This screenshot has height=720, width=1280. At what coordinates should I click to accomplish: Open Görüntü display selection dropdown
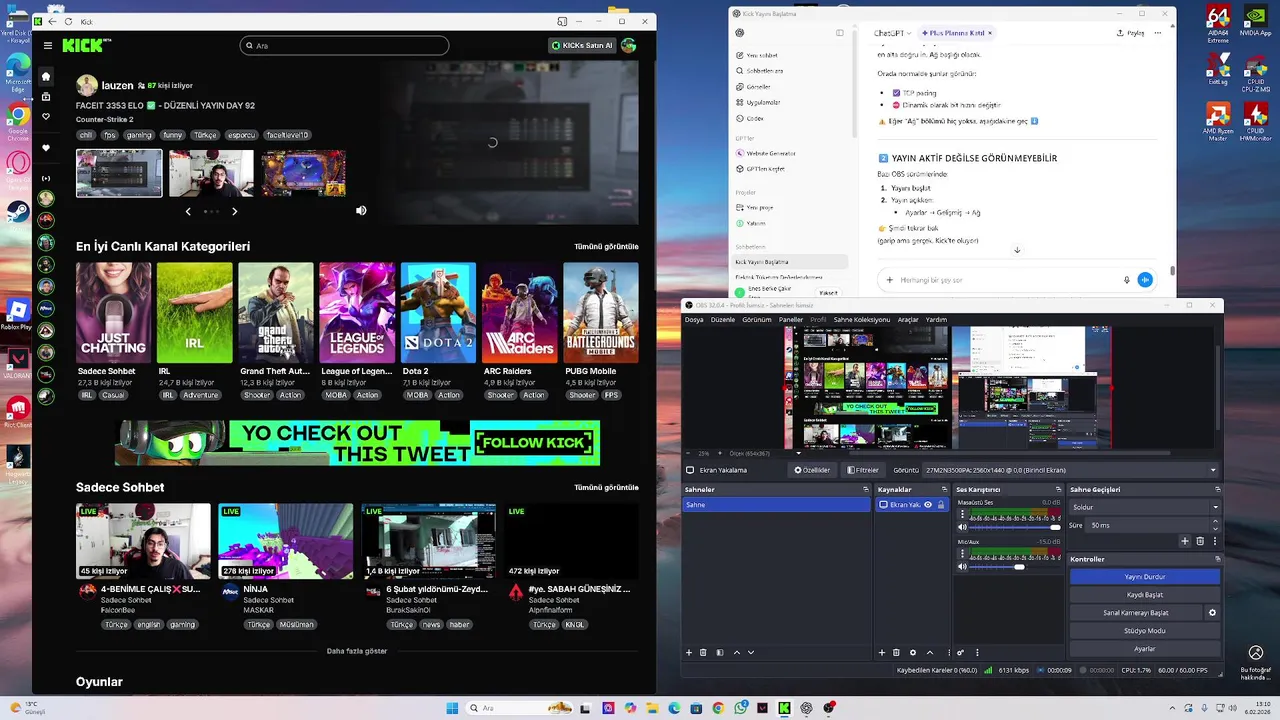point(1071,470)
